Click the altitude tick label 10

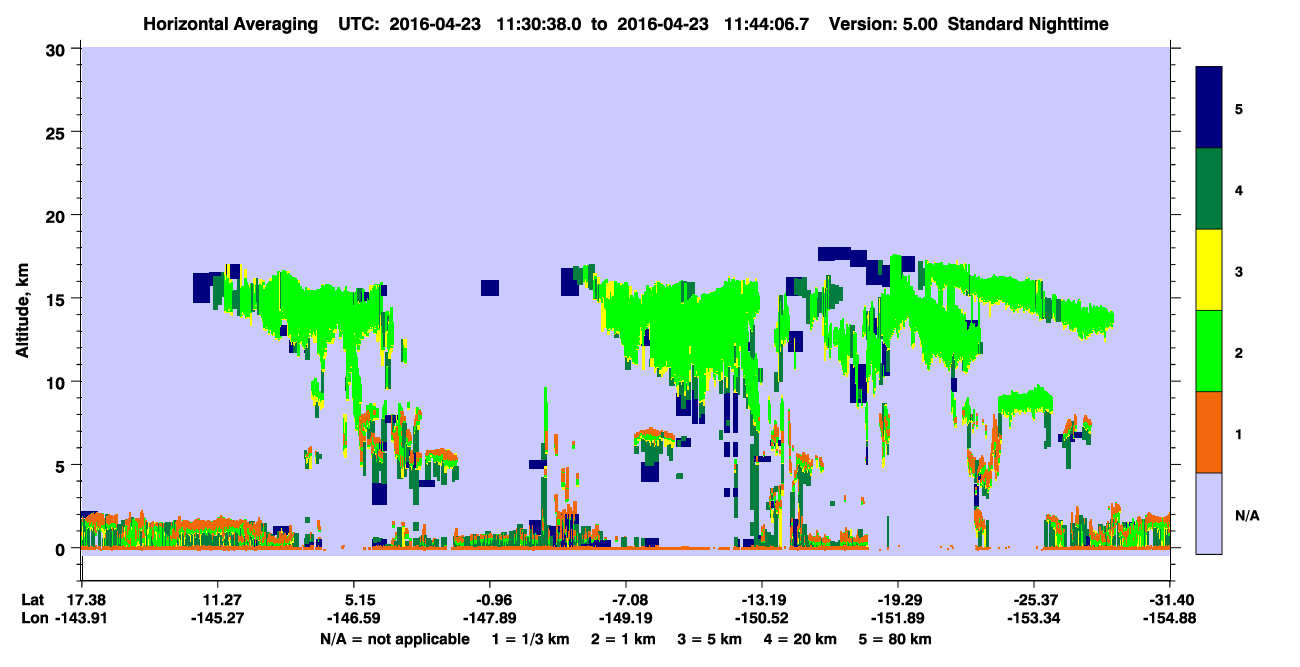coord(58,382)
